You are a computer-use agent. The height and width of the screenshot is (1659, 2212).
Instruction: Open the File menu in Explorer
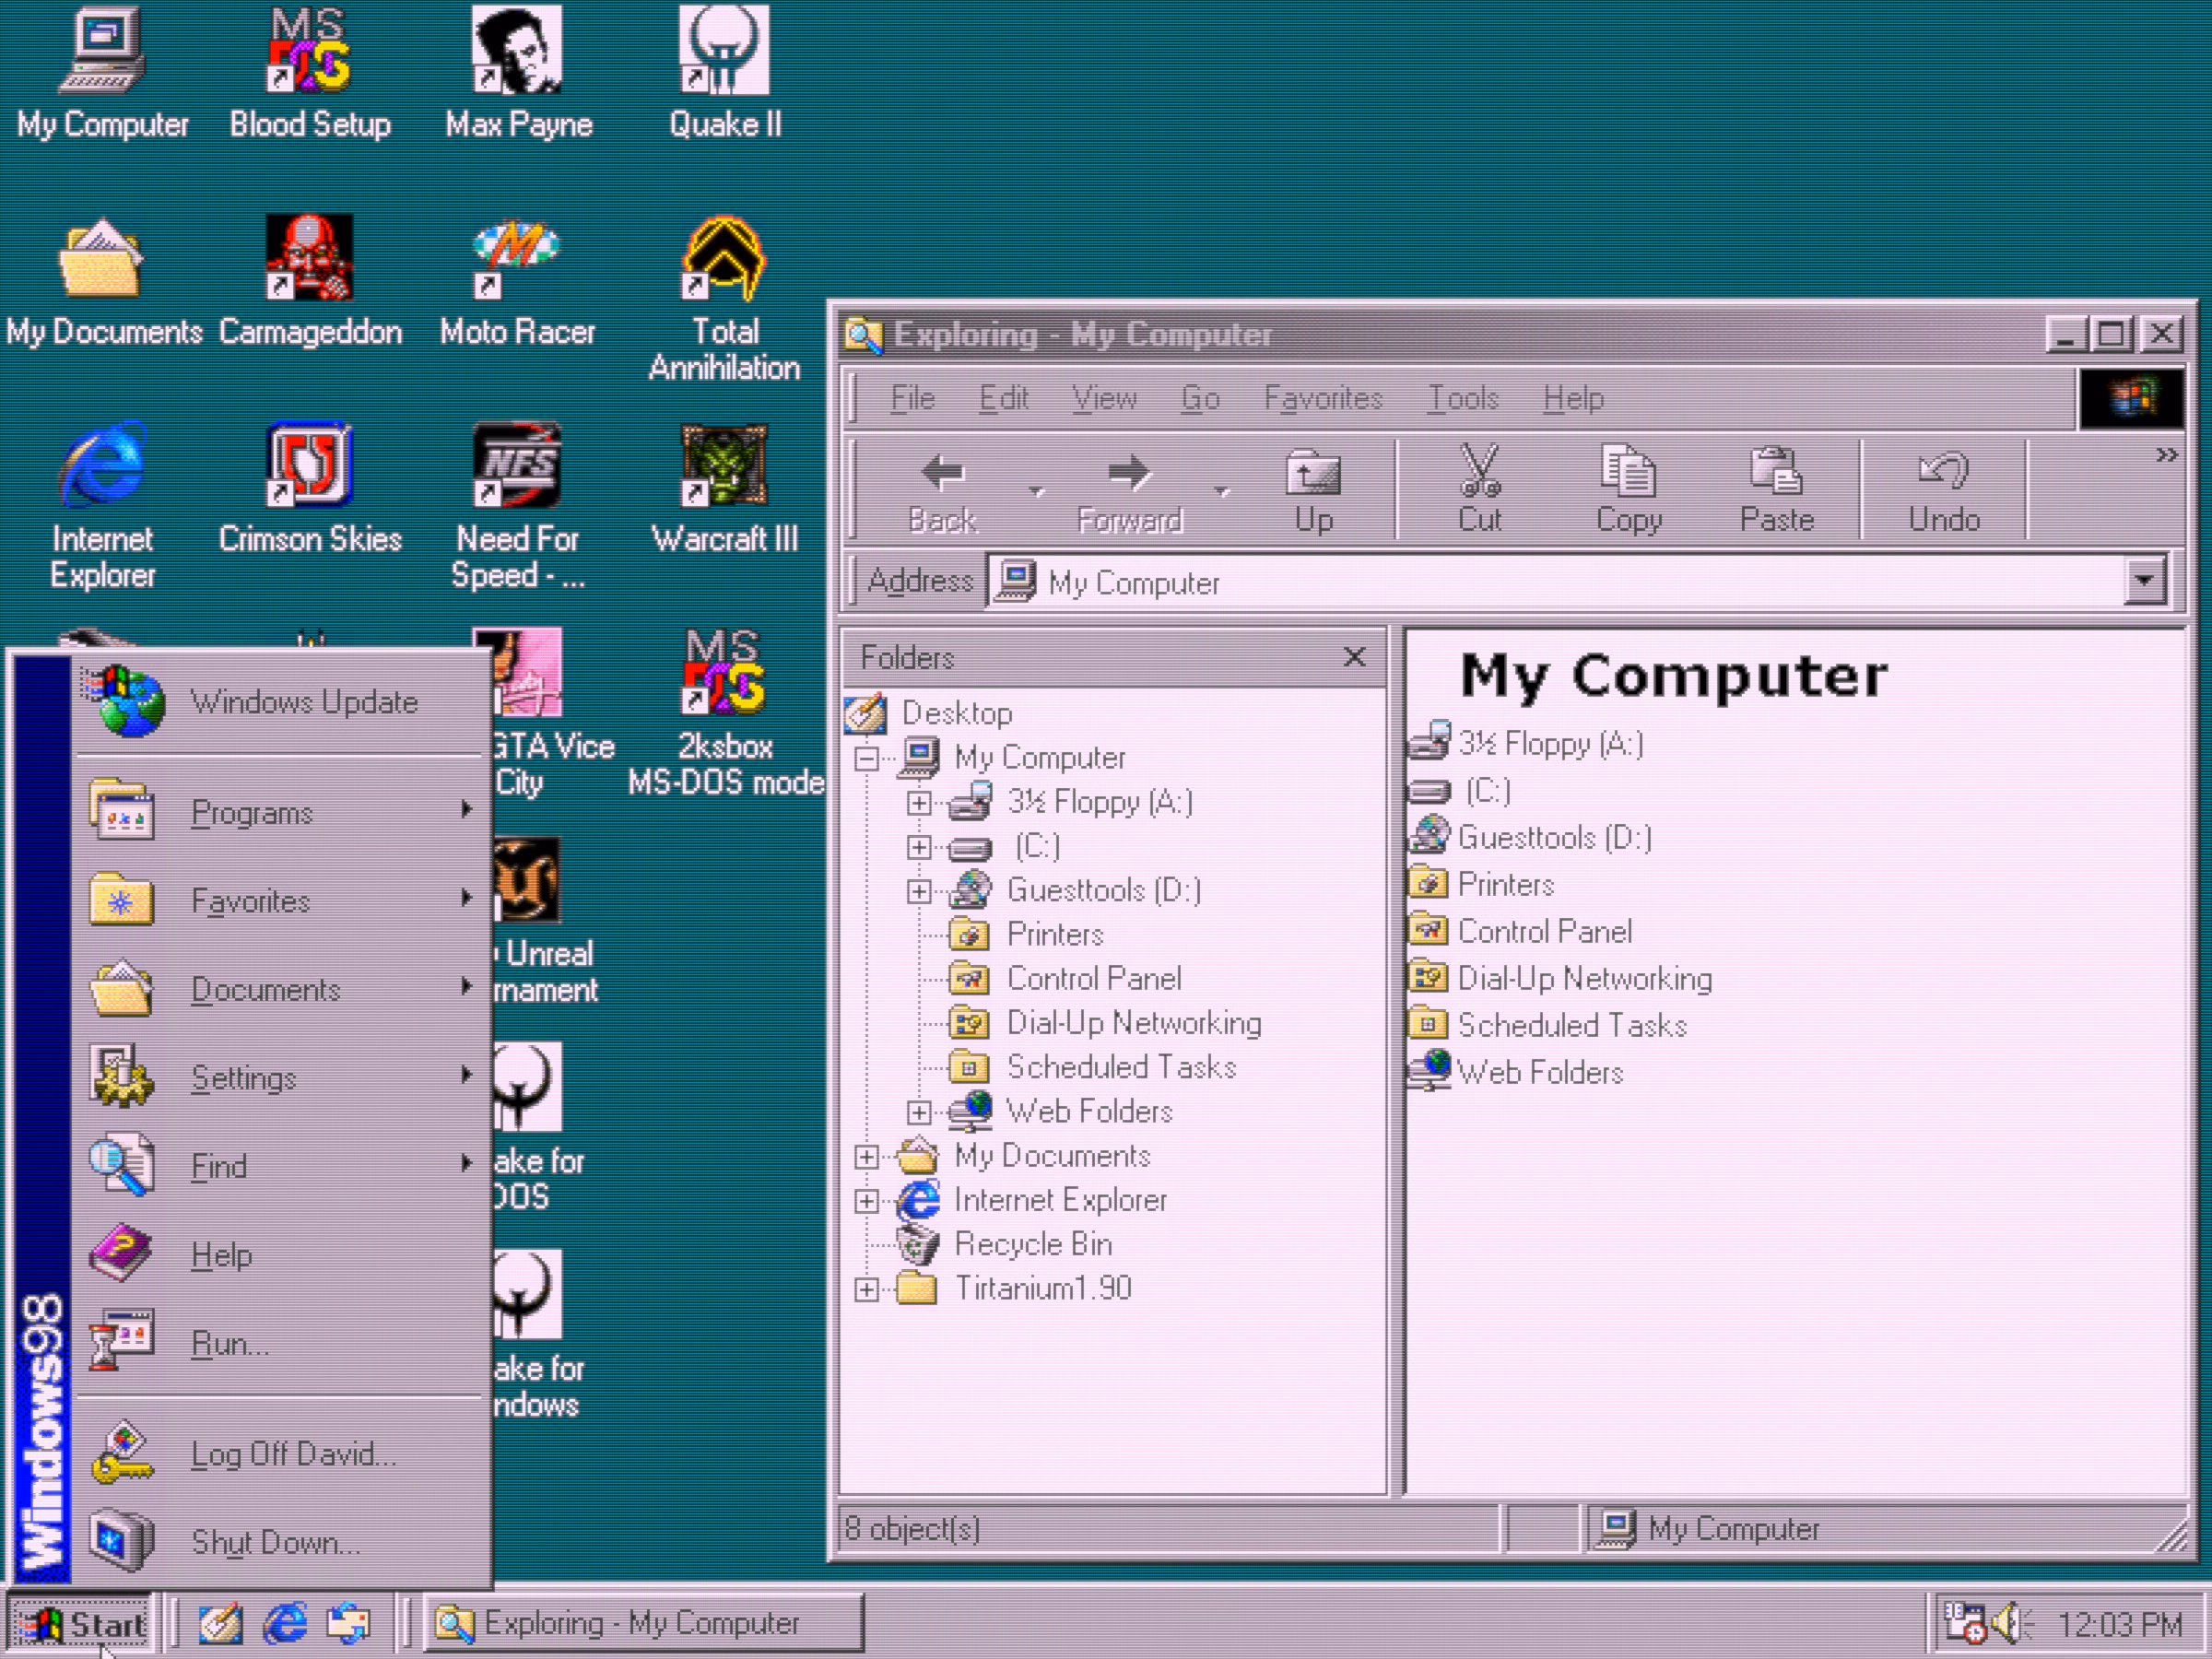[912, 398]
